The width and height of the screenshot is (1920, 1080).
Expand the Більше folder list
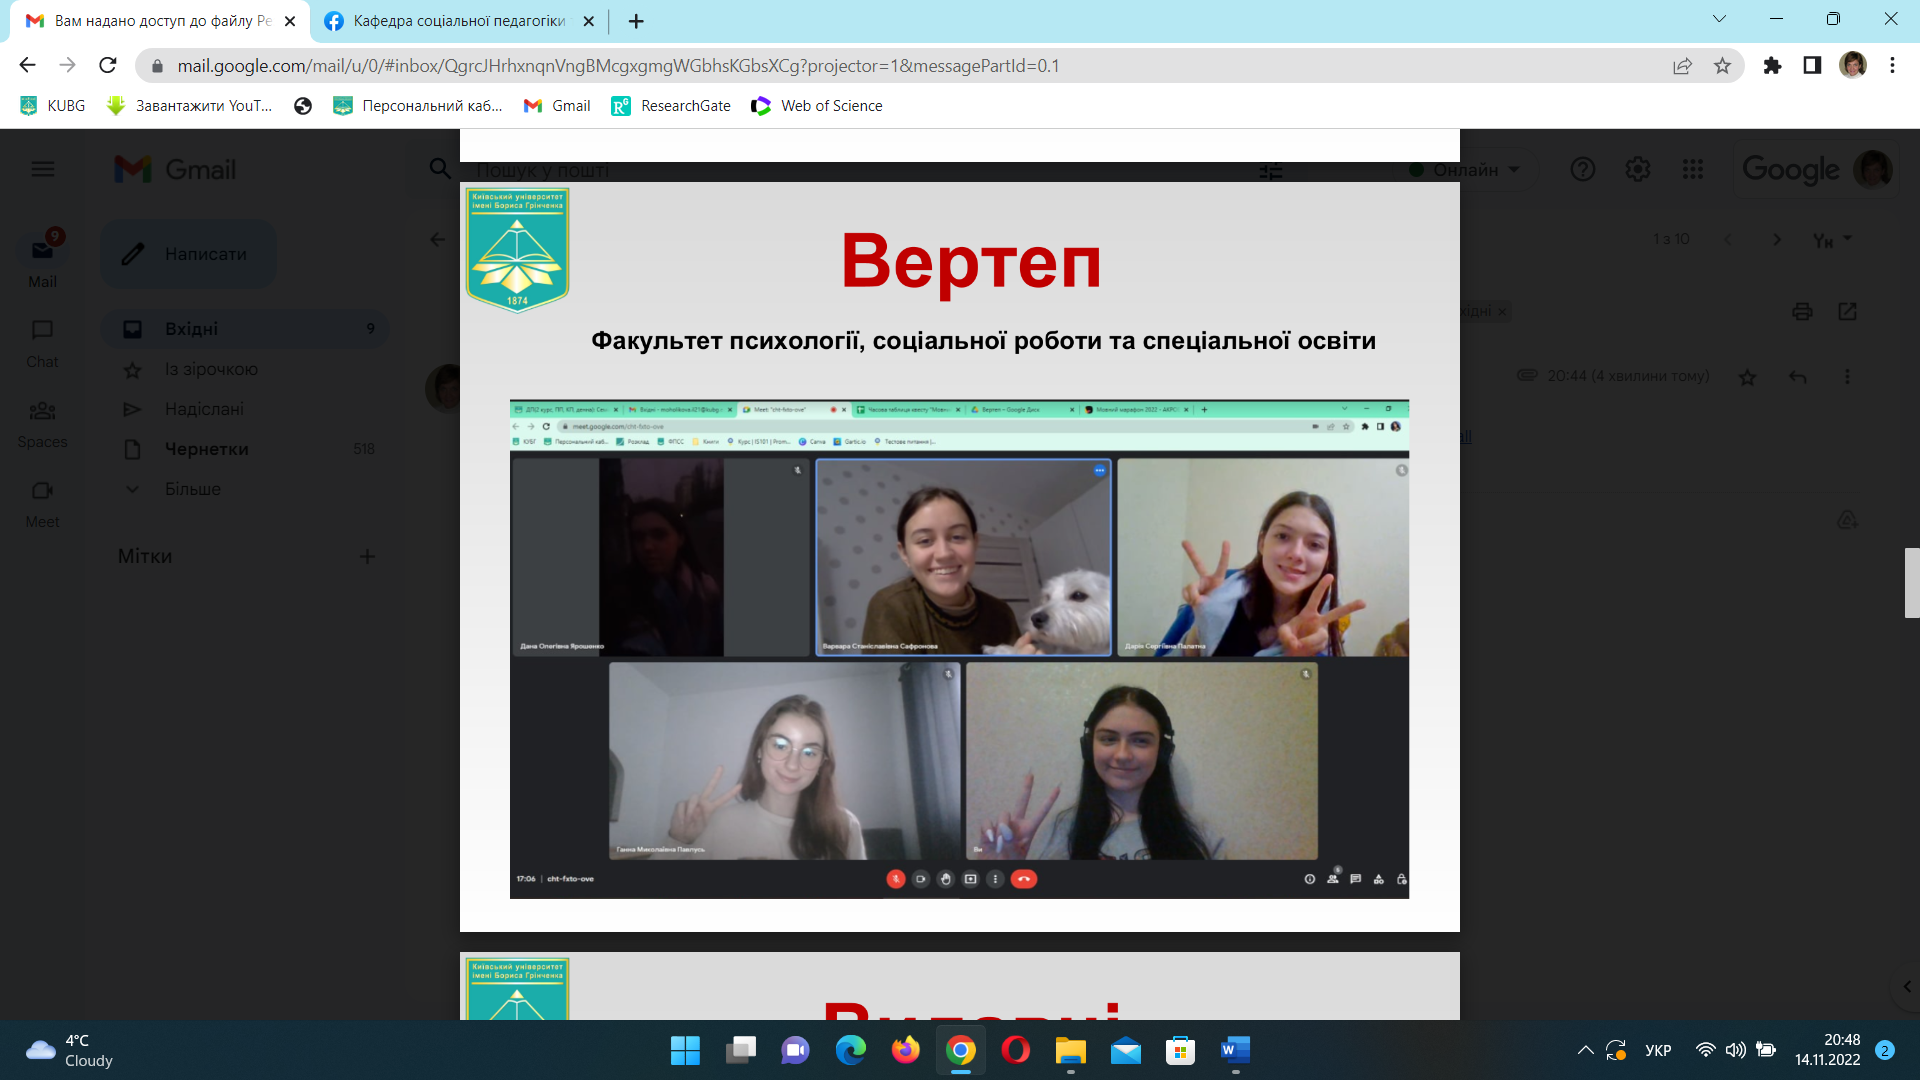[x=192, y=489]
